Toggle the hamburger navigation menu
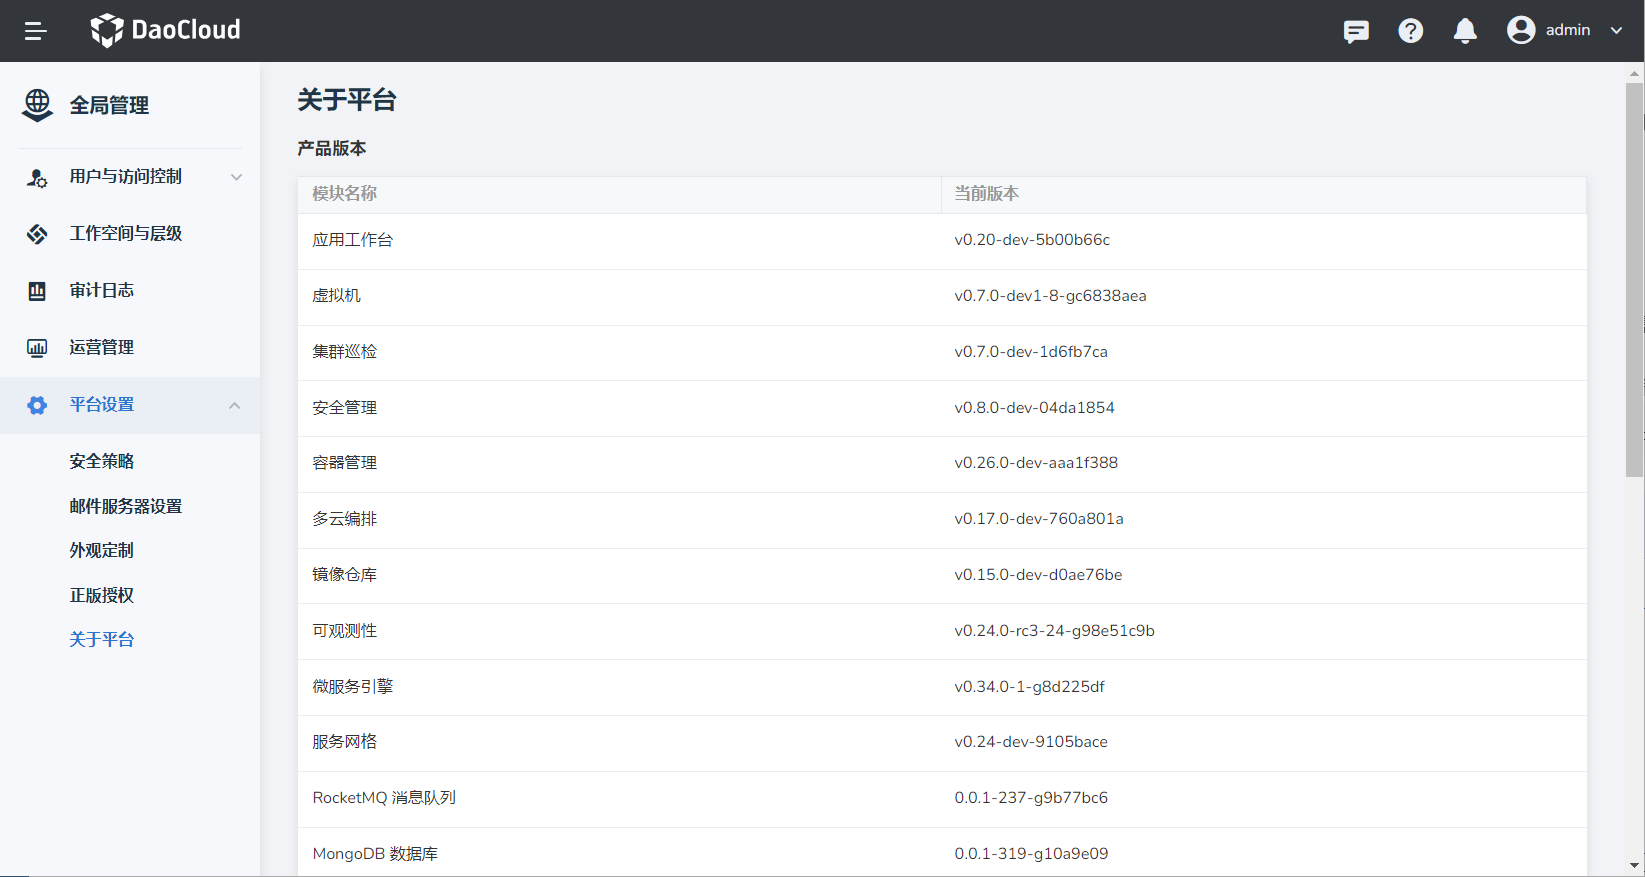Viewport: 1645px width, 877px height. point(35,31)
